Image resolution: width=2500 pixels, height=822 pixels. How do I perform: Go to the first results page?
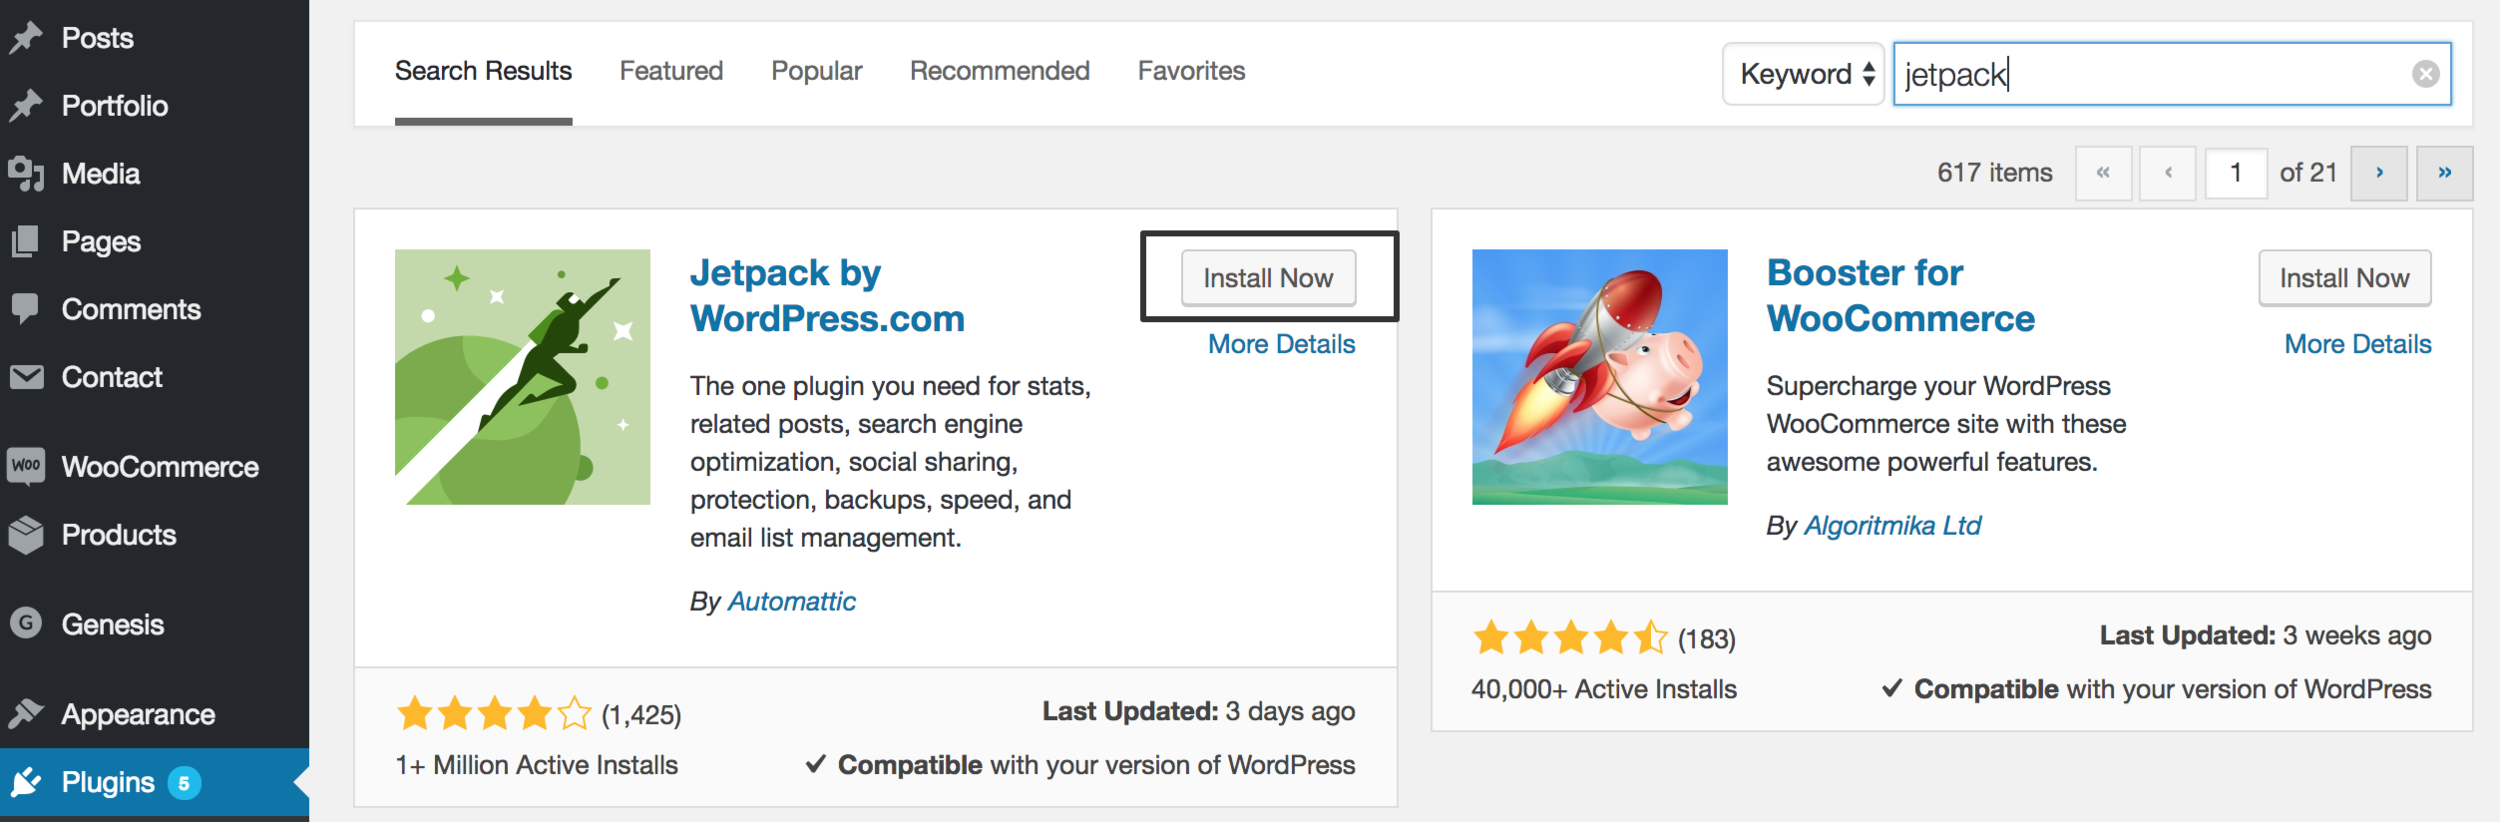click(x=2103, y=173)
